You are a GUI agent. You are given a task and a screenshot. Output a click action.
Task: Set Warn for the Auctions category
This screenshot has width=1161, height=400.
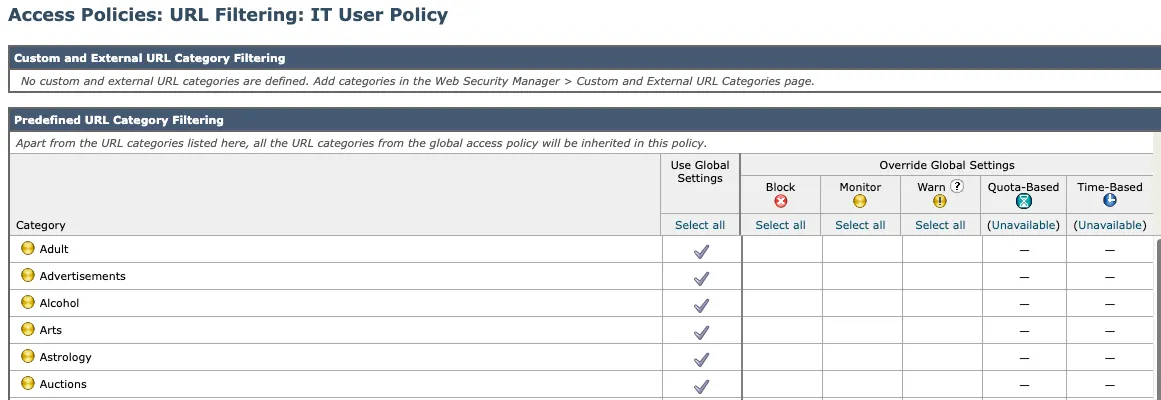coord(942,384)
